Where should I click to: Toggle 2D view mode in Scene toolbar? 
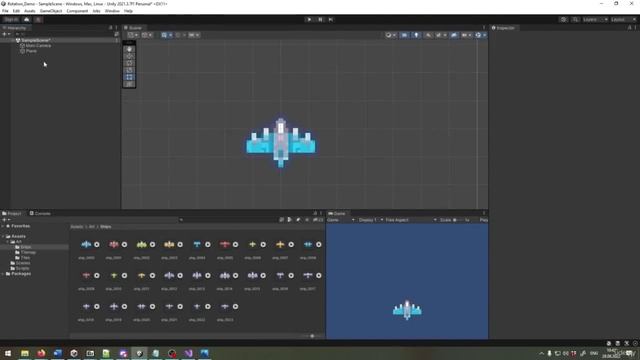click(404, 35)
